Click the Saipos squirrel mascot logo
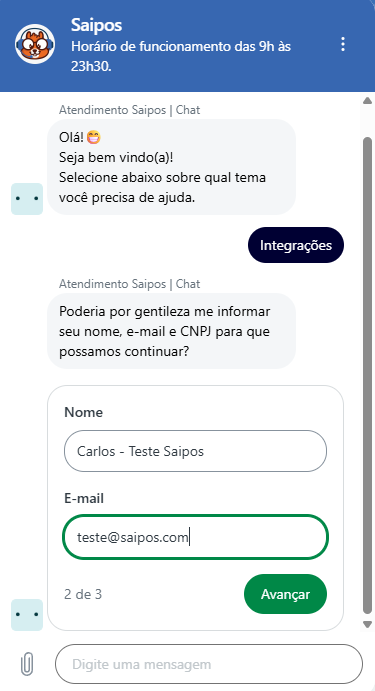This screenshot has height=691, width=375. tap(35, 44)
